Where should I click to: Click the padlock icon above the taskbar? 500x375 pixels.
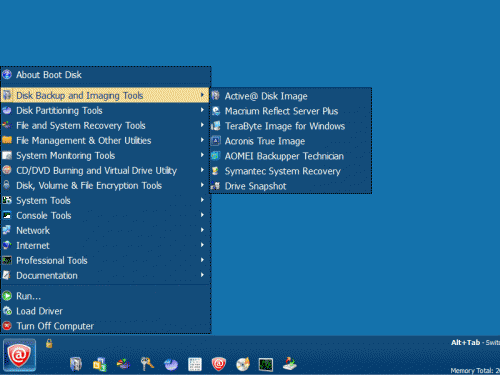[x=49, y=343]
